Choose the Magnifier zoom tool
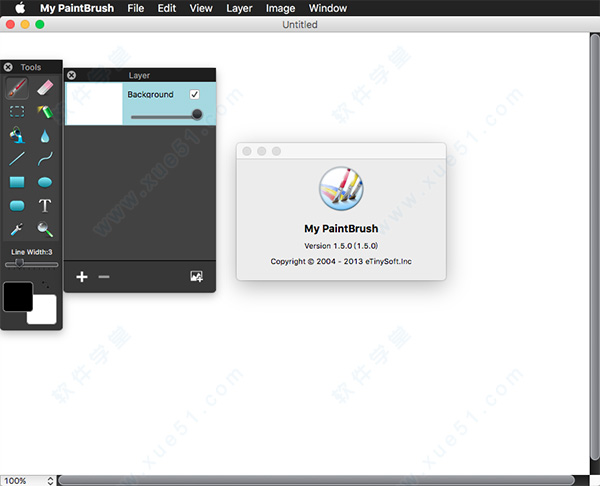This screenshot has height=486, width=600. click(x=45, y=229)
